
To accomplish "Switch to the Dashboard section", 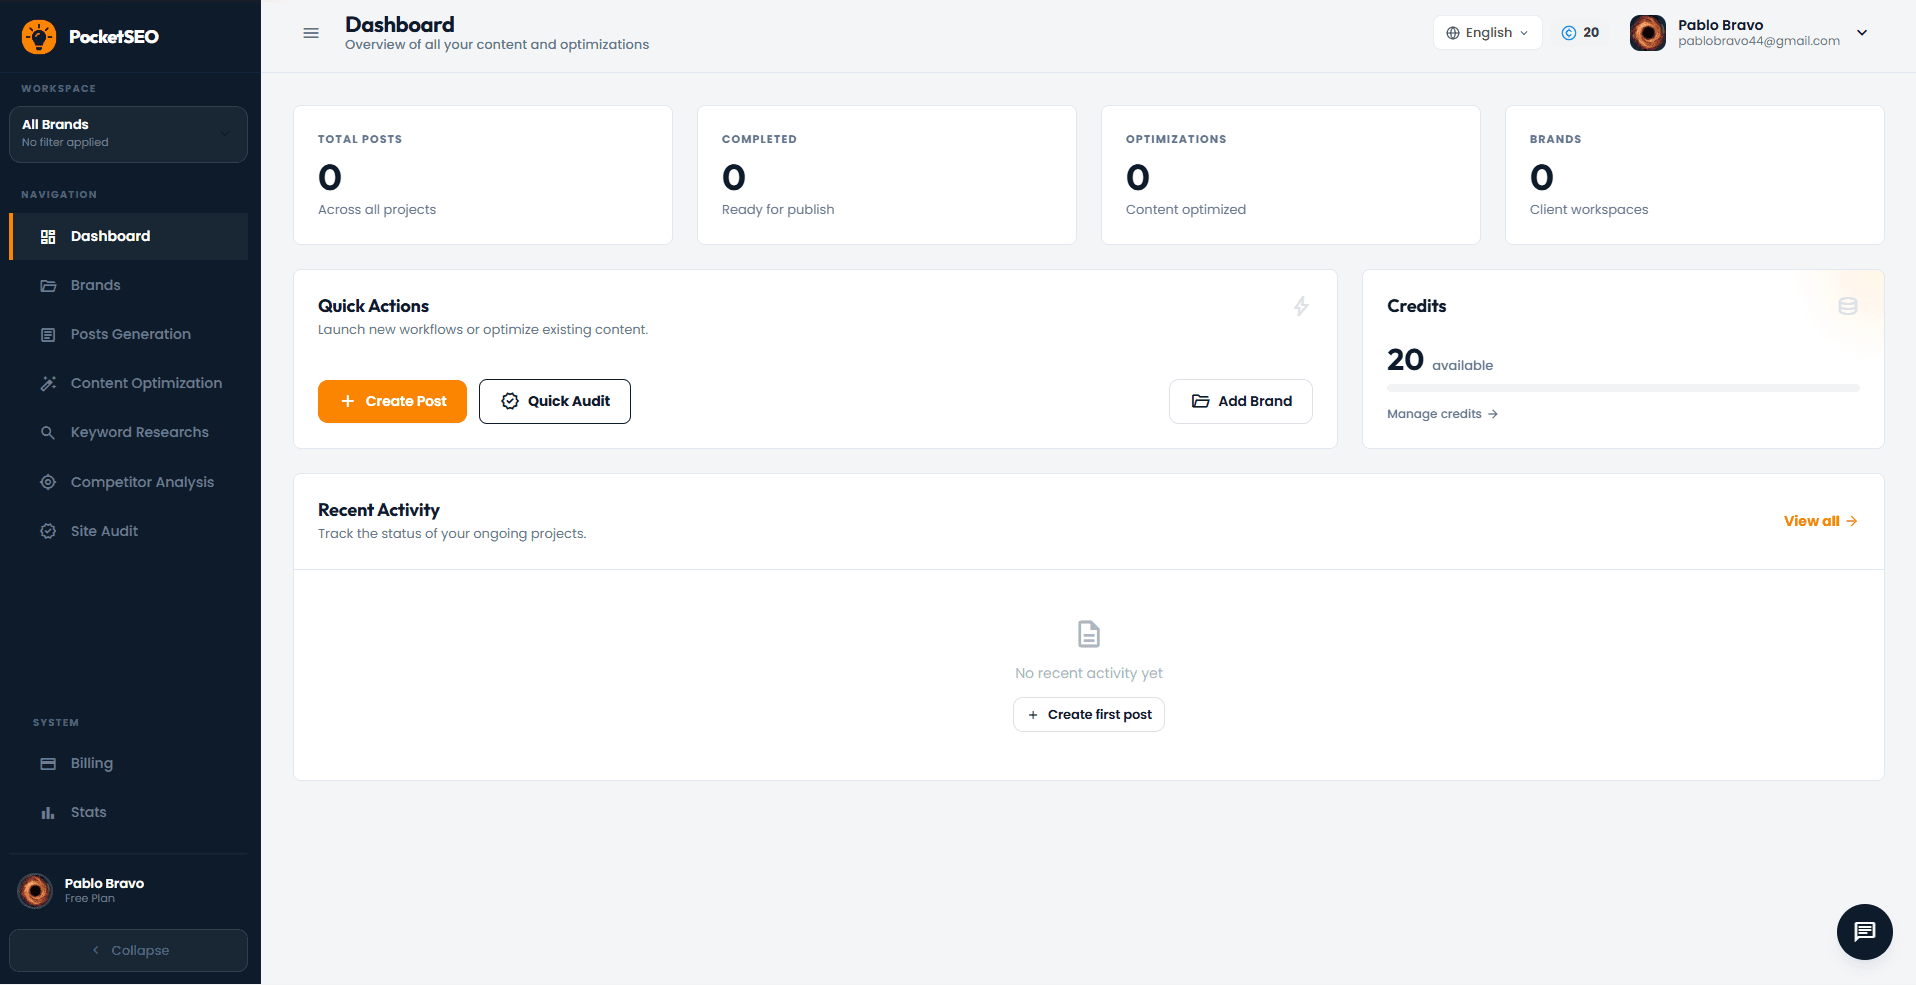I will [x=110, y=236].
